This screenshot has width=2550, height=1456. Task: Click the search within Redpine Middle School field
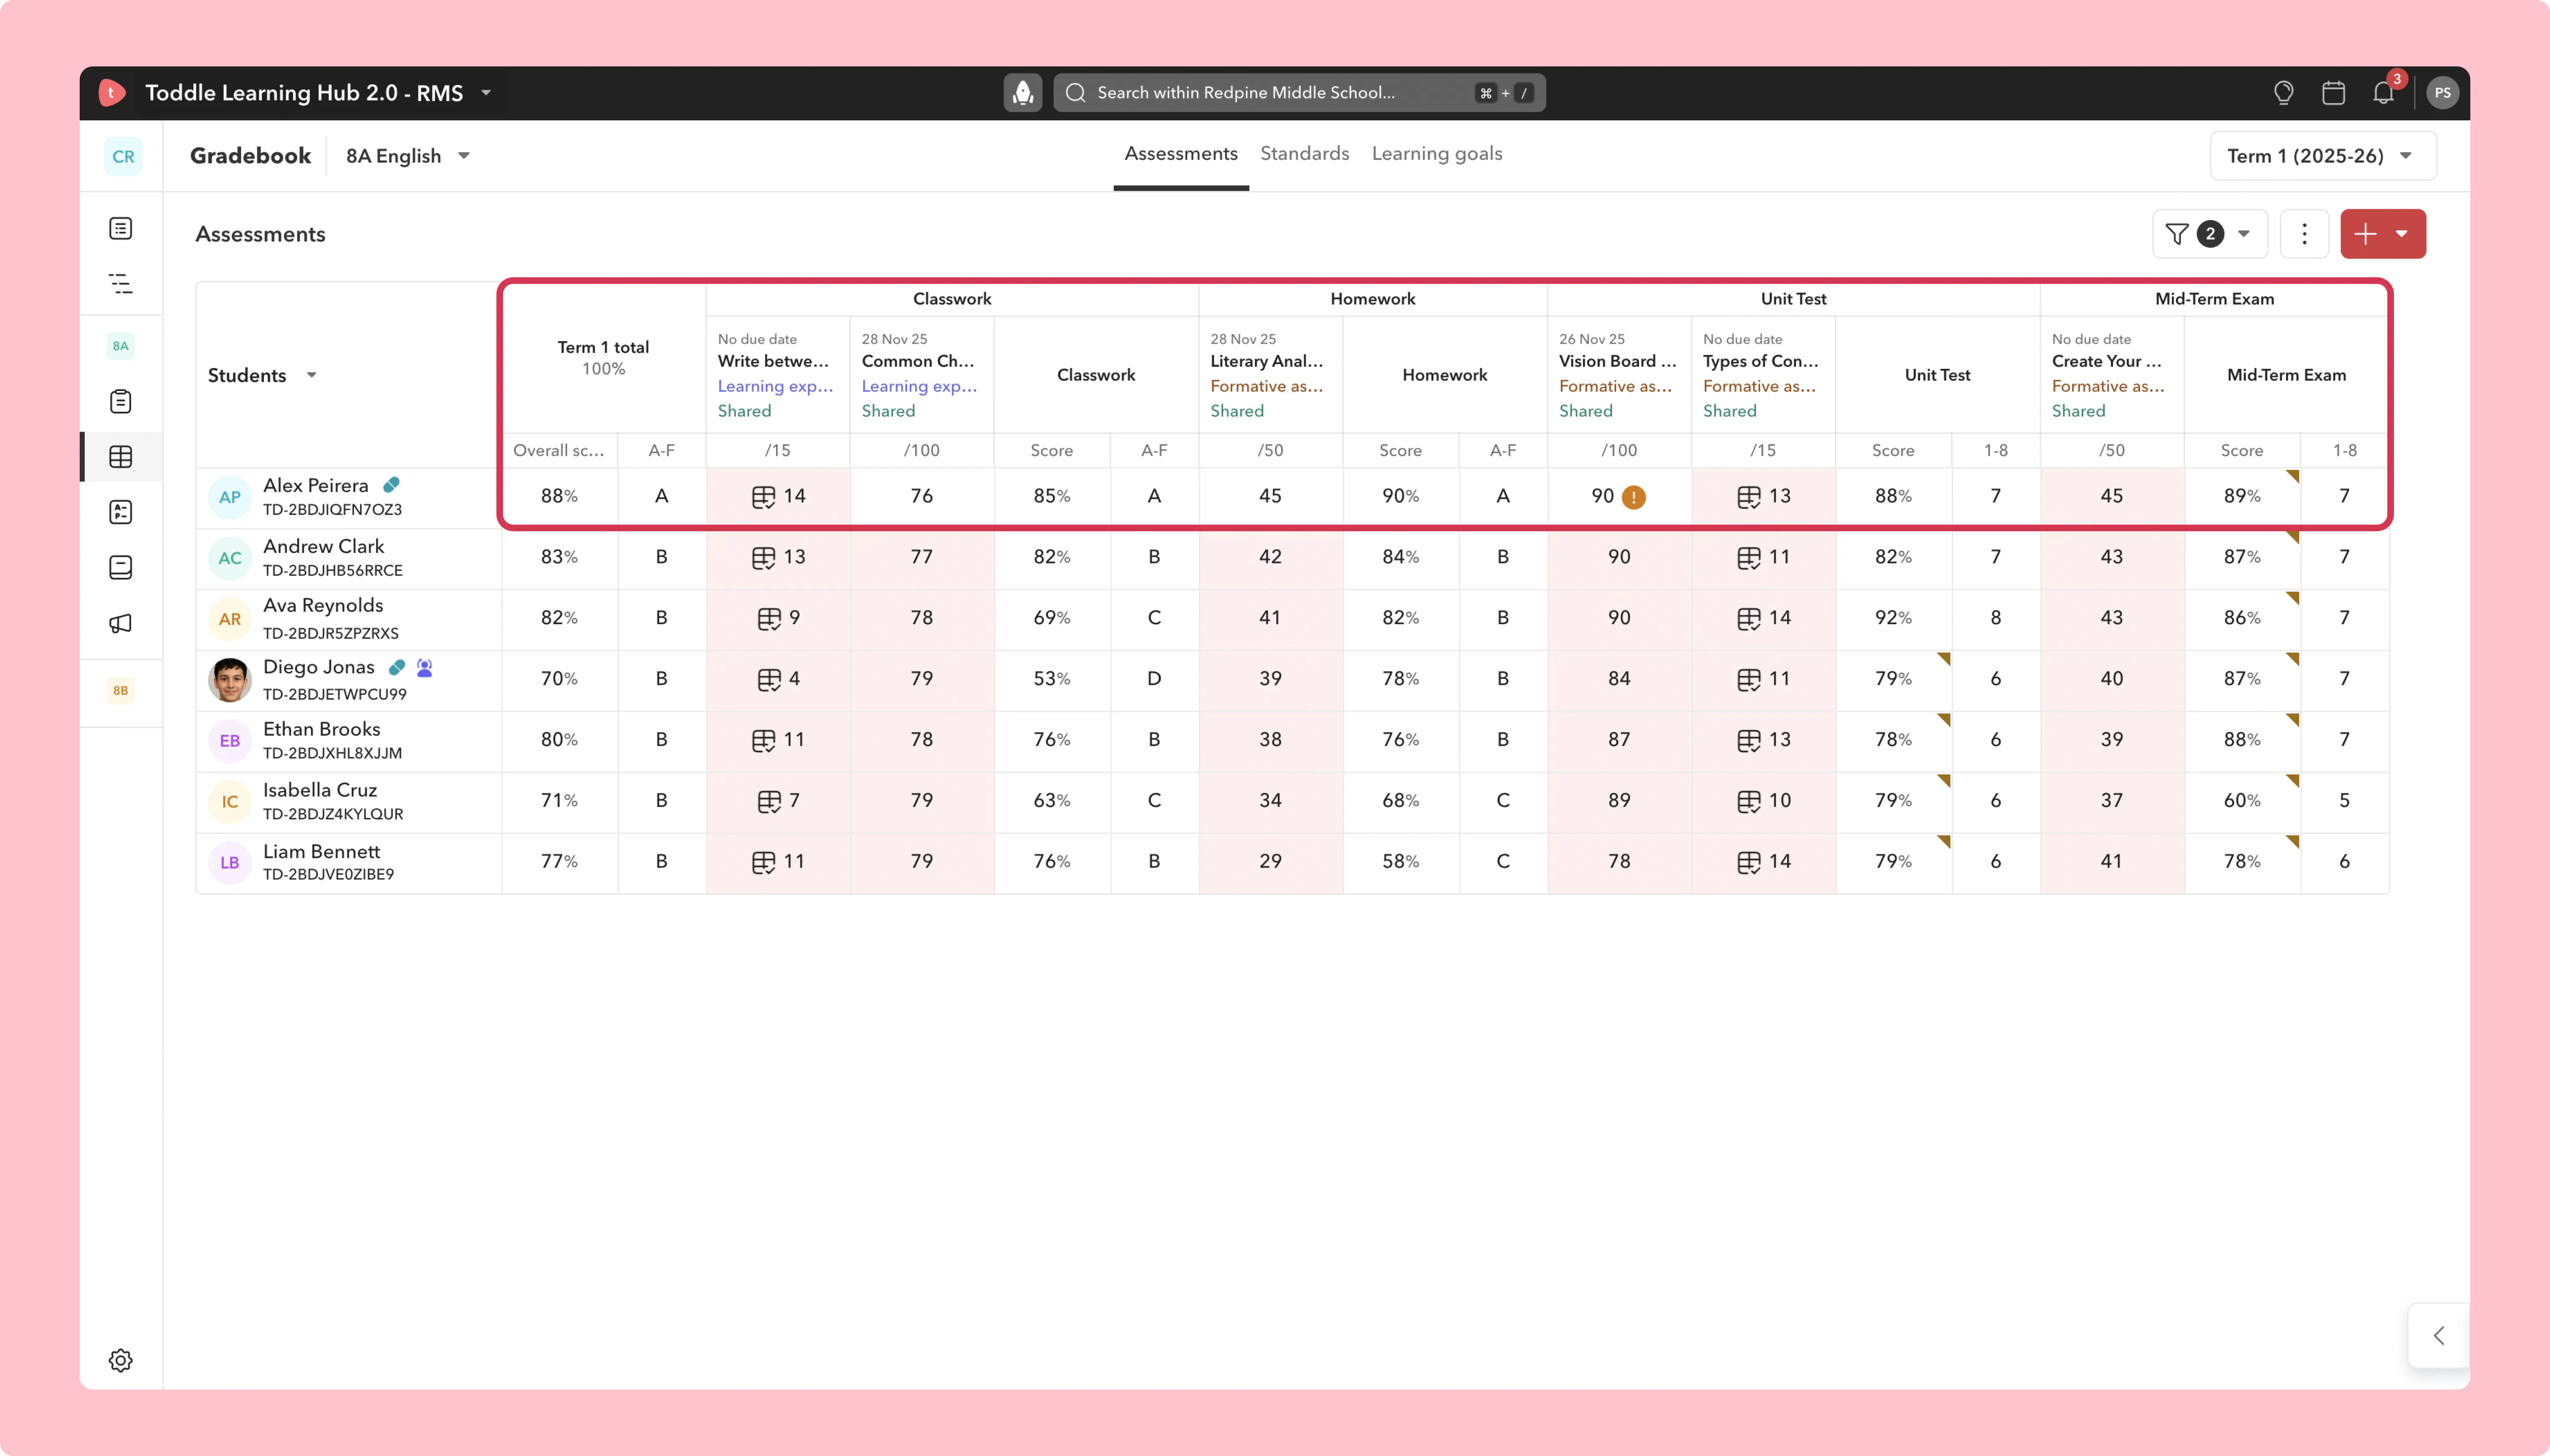pyautogui.click(x=1299, y=93)
